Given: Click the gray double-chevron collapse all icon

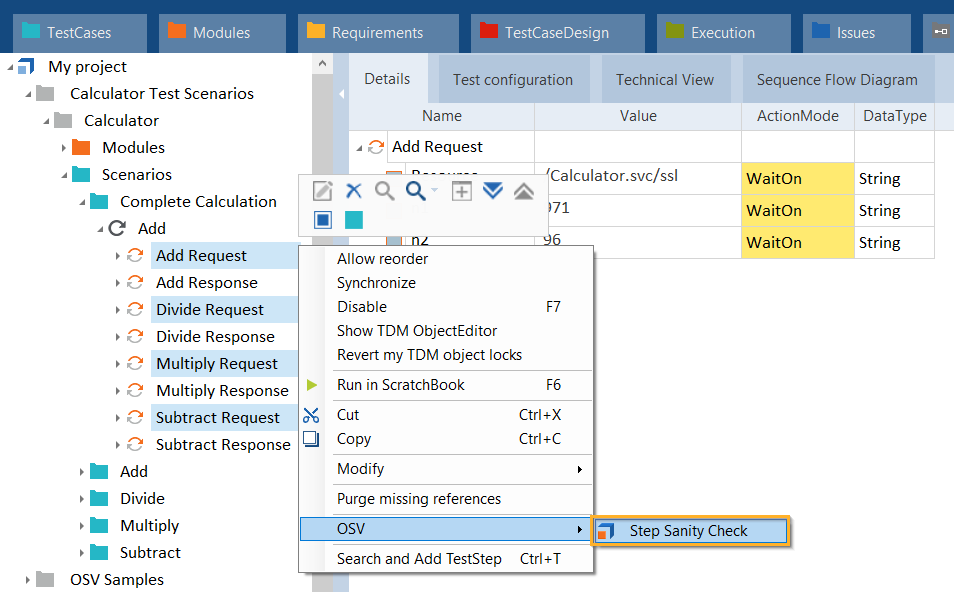Looking at the screenshot, I should point(523,191).
